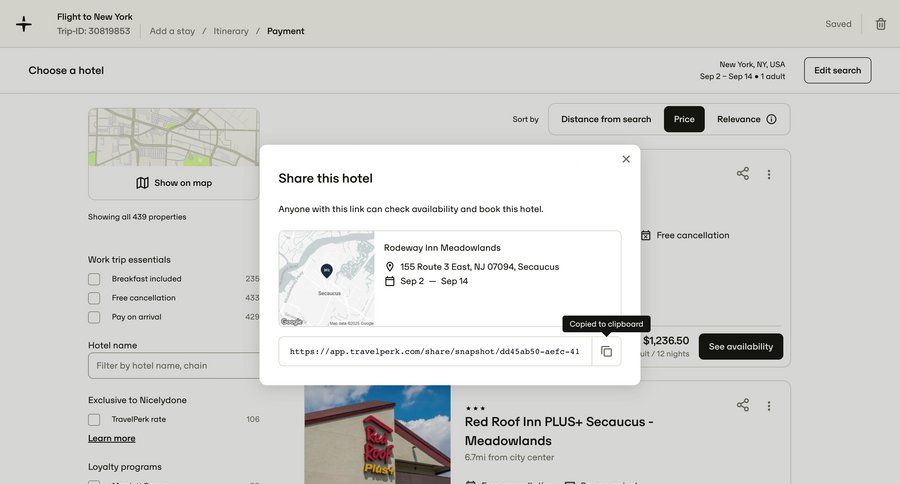This screenshot has width=900, height=484.
Task: Close the Share this hotel dialog
Action: point(626,159)
